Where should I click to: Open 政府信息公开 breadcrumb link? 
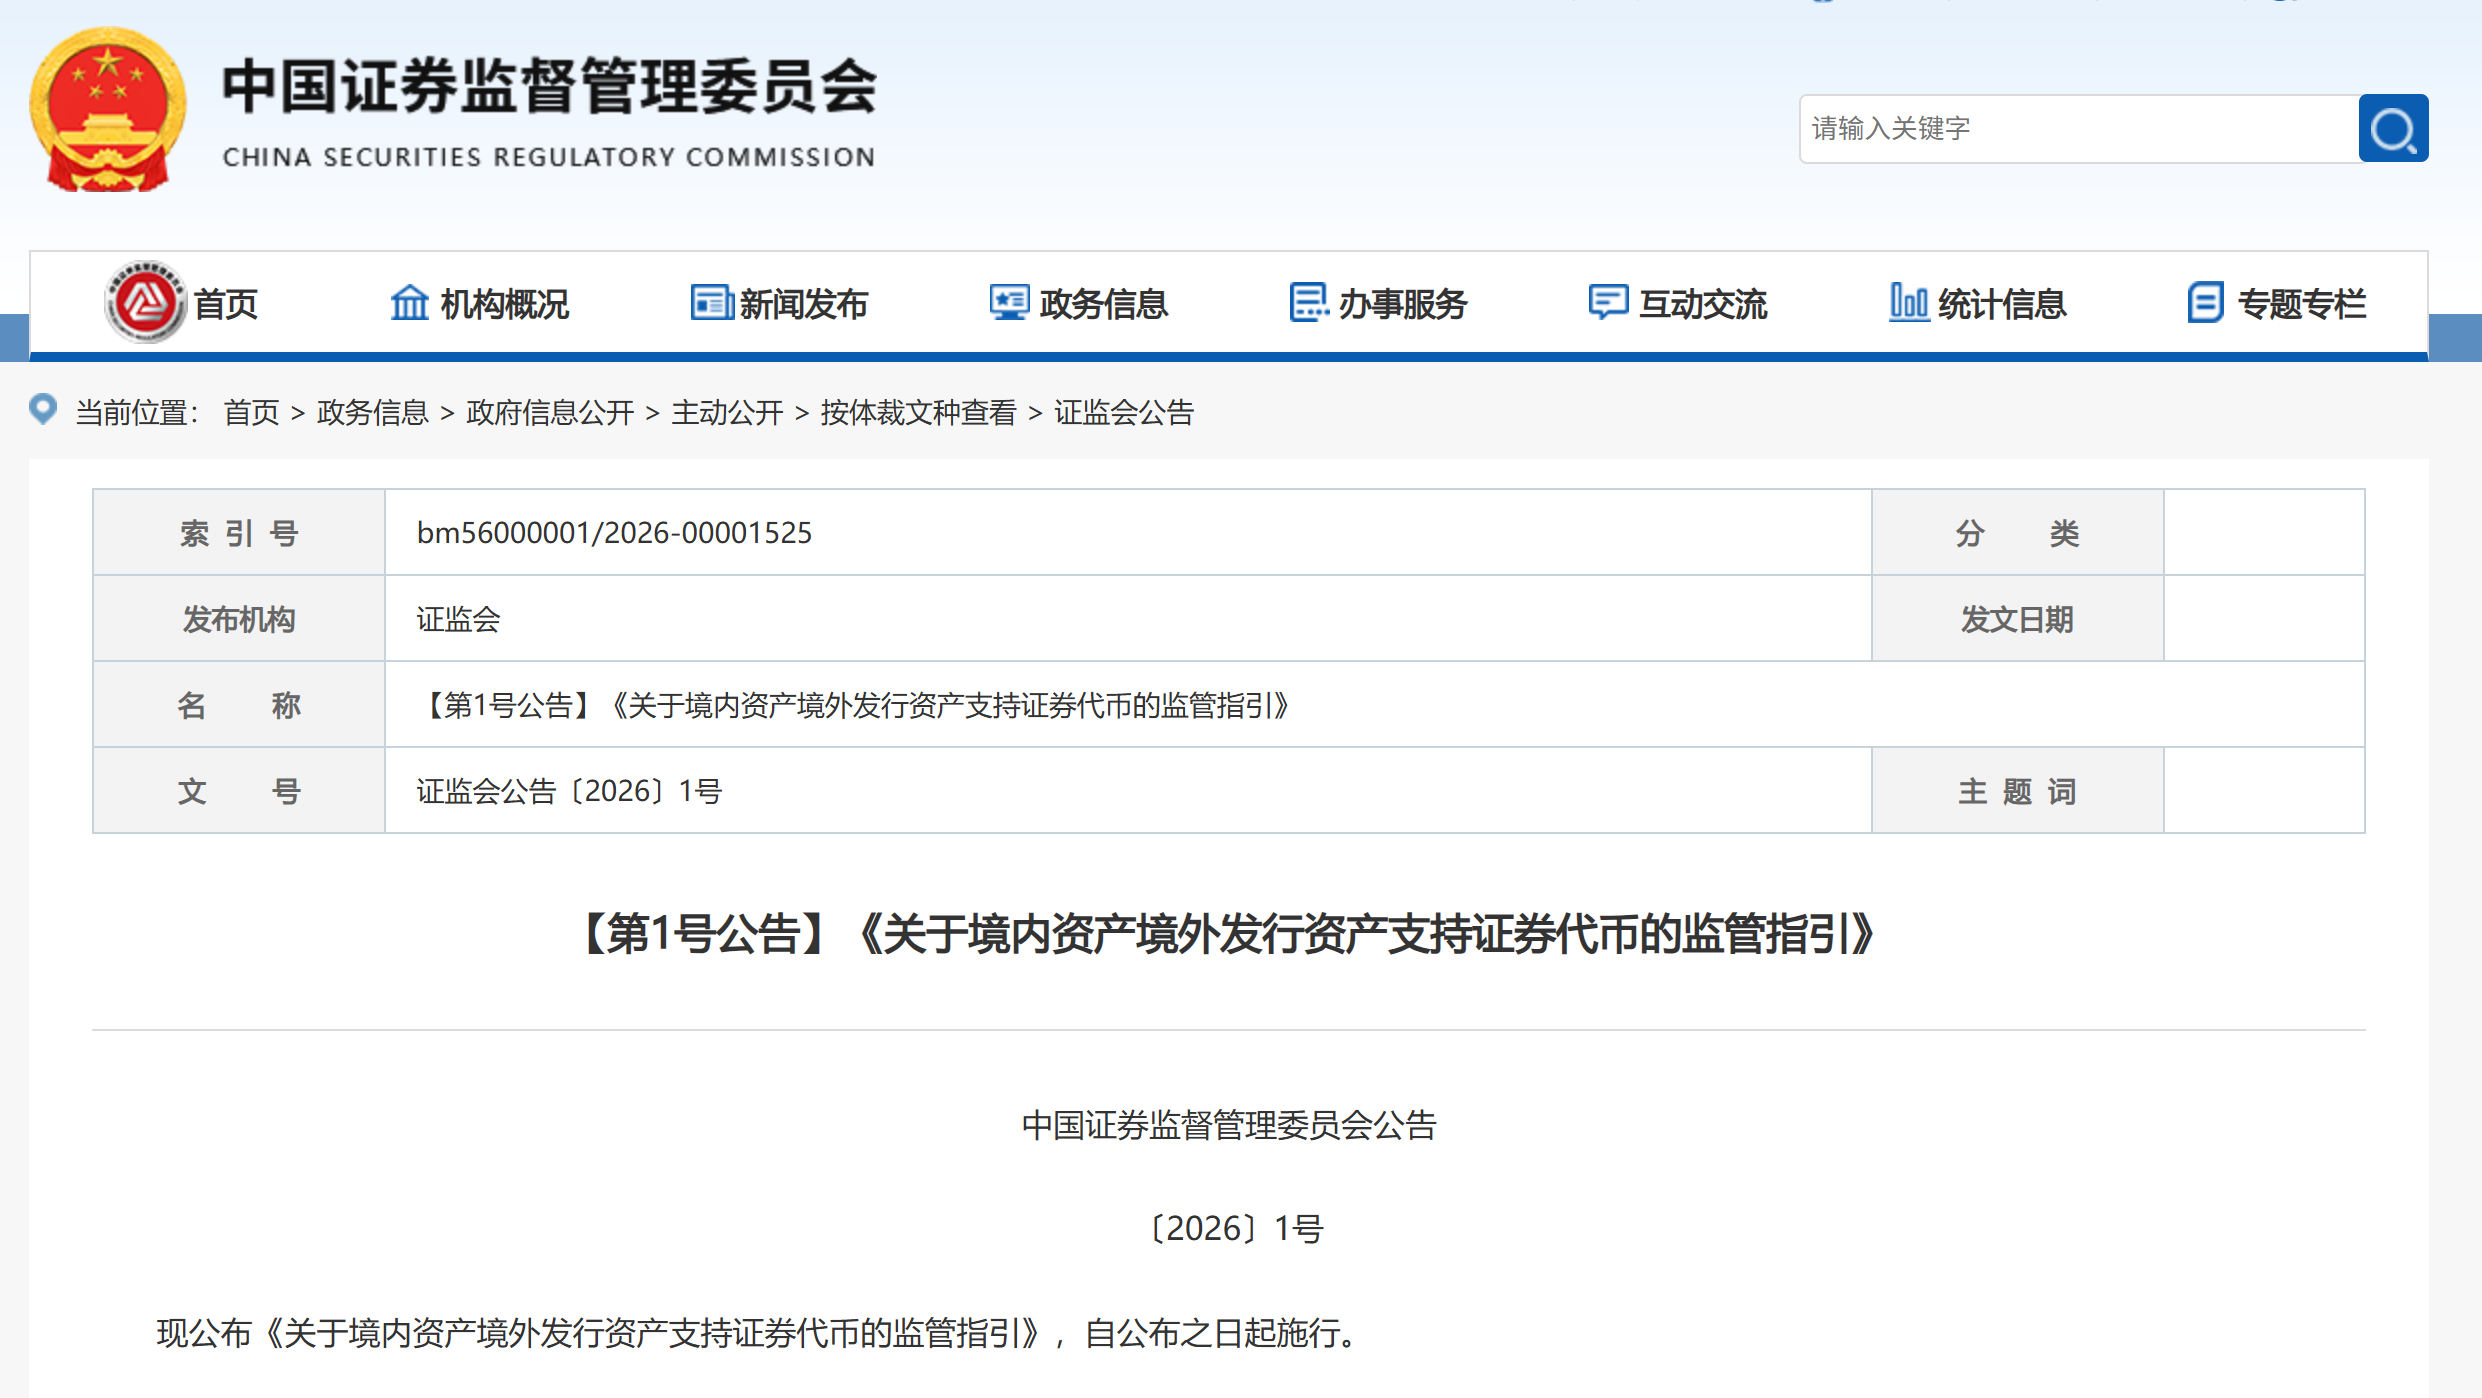550,412
